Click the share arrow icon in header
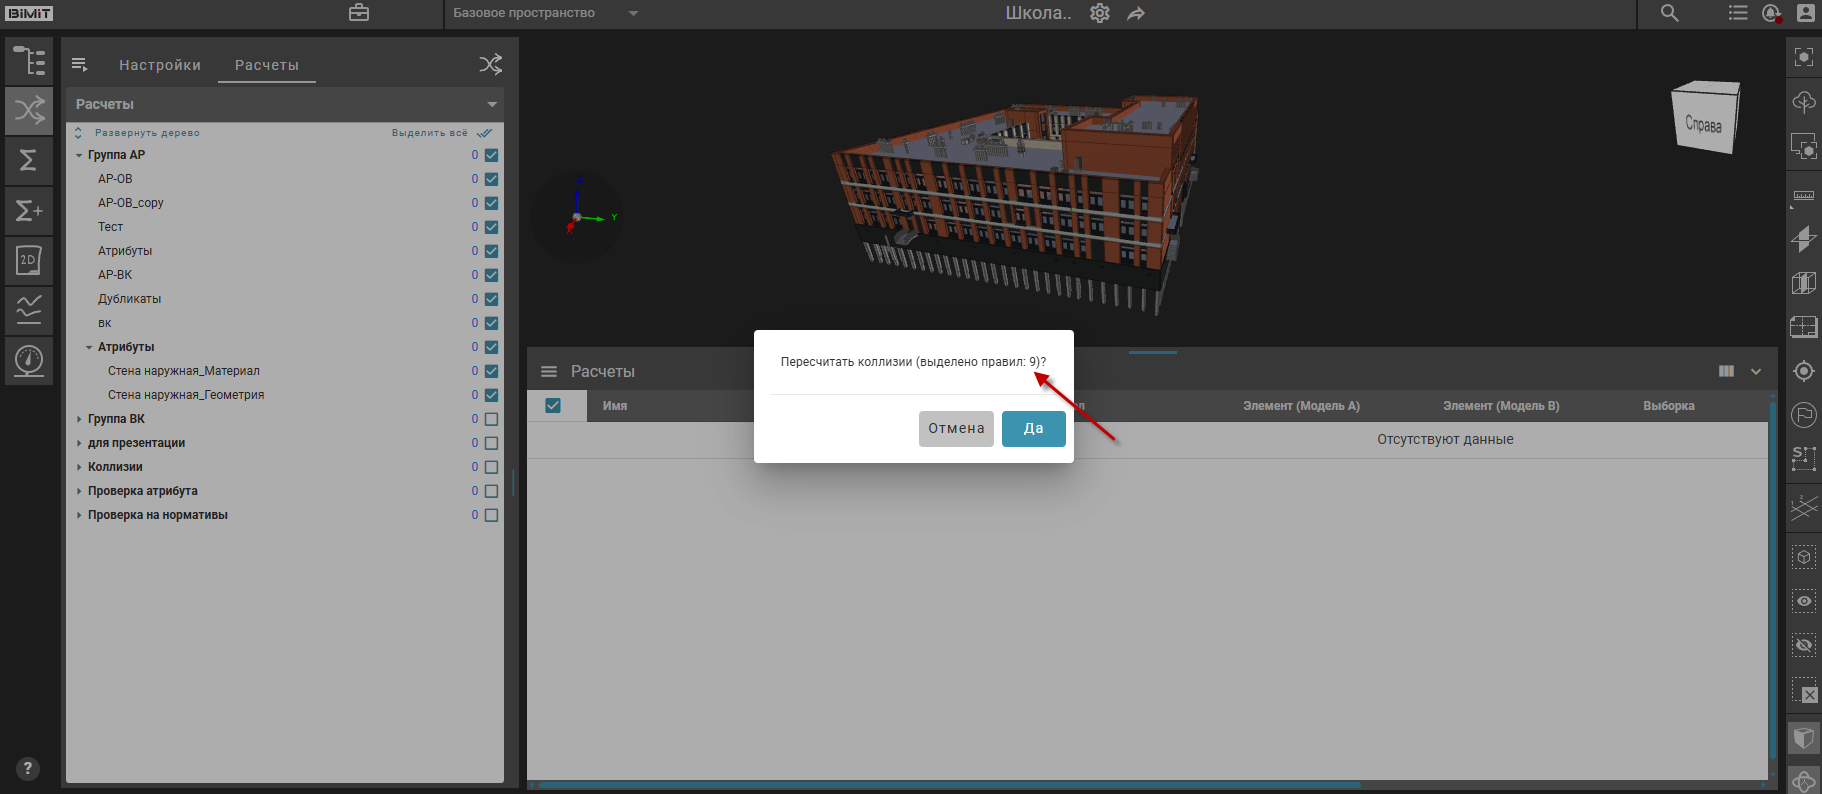The width and height of the screenshot is (1822, 794). point(1136,13)
